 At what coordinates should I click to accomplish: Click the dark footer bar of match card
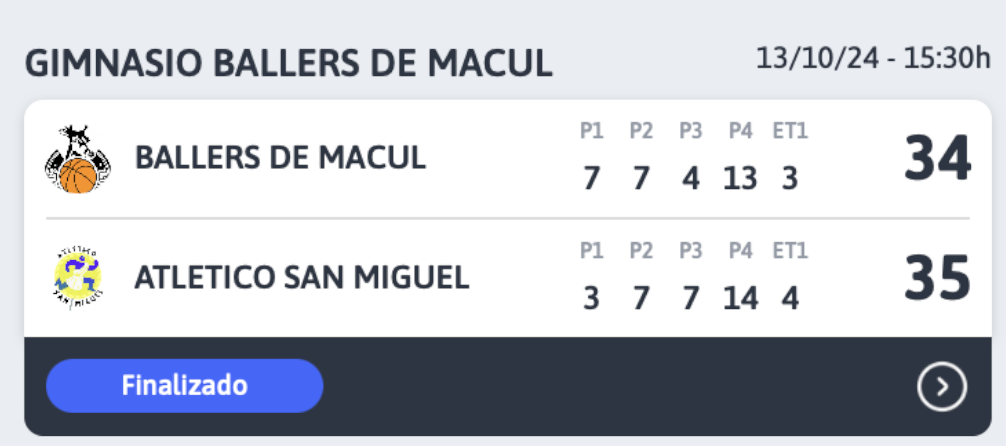(x=507, y=386)
